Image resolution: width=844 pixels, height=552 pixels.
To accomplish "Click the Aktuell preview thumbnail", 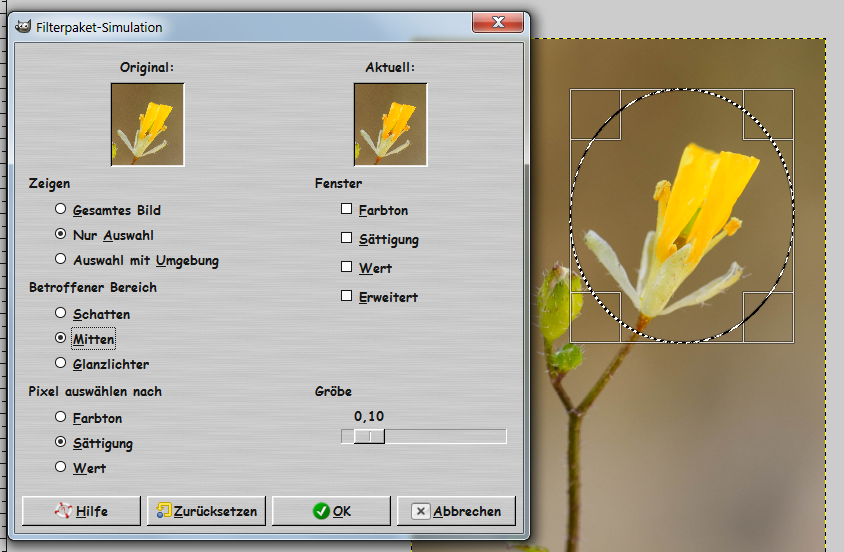I will click(x=390, y=125).
